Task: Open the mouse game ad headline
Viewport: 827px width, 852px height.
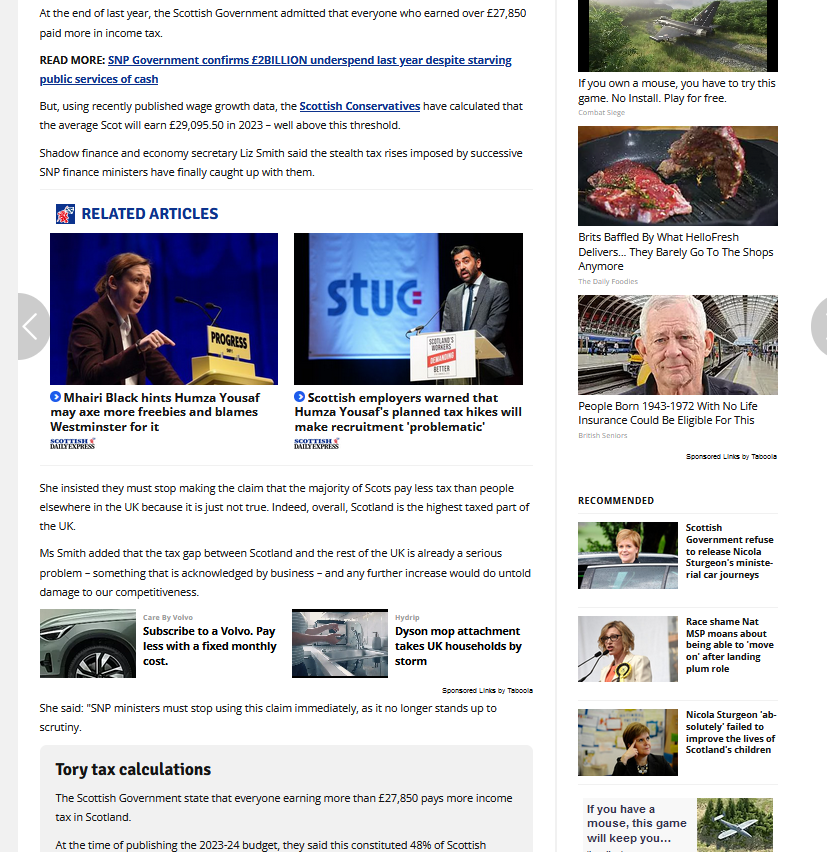Action: coord(676,90)
